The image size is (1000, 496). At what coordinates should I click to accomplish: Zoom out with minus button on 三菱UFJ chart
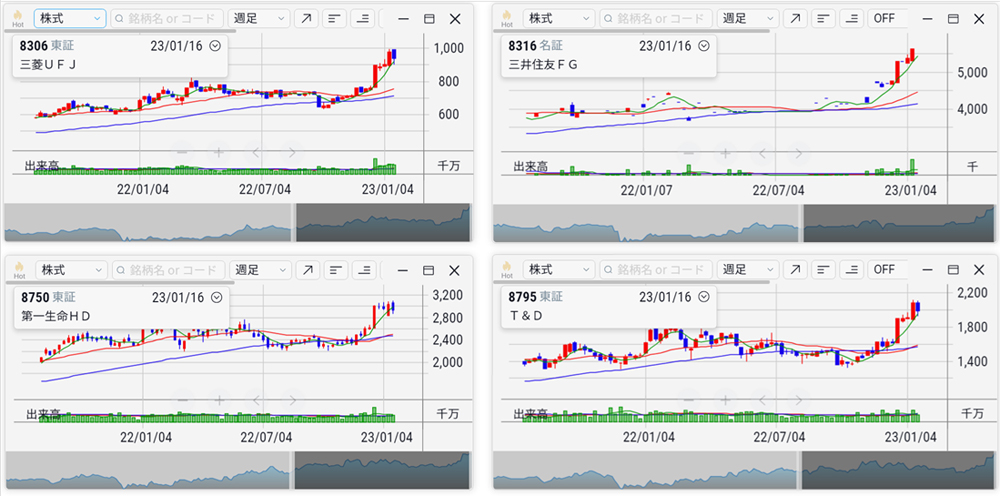click(182, 152)
